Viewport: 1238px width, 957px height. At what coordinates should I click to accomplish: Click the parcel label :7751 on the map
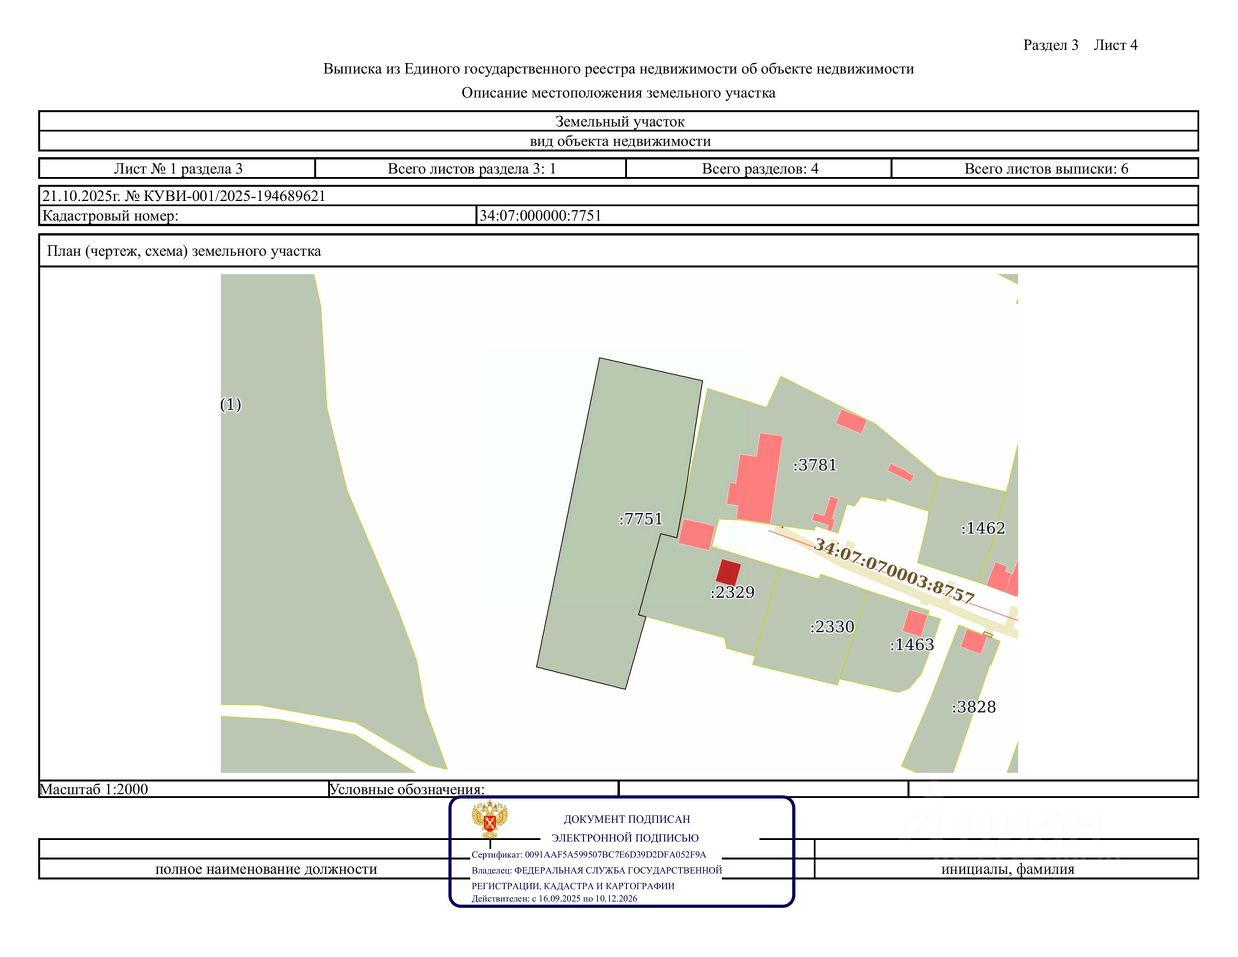click(641, 519)
